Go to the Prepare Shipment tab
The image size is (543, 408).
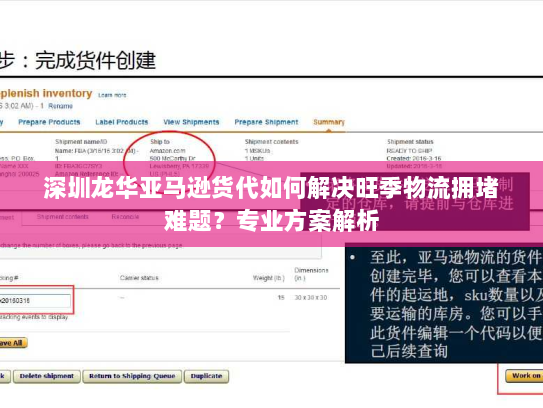point(266,122)
